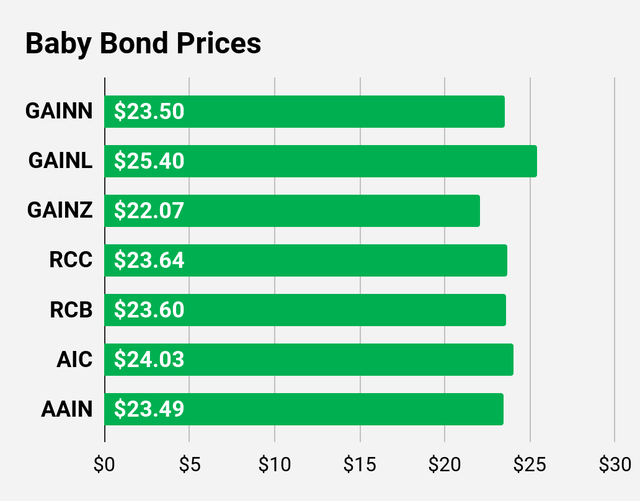Image resolution: width=640 pixels, height=501 pixels.
Task: Click the AIC category label
Action: (x=76, y=359)
